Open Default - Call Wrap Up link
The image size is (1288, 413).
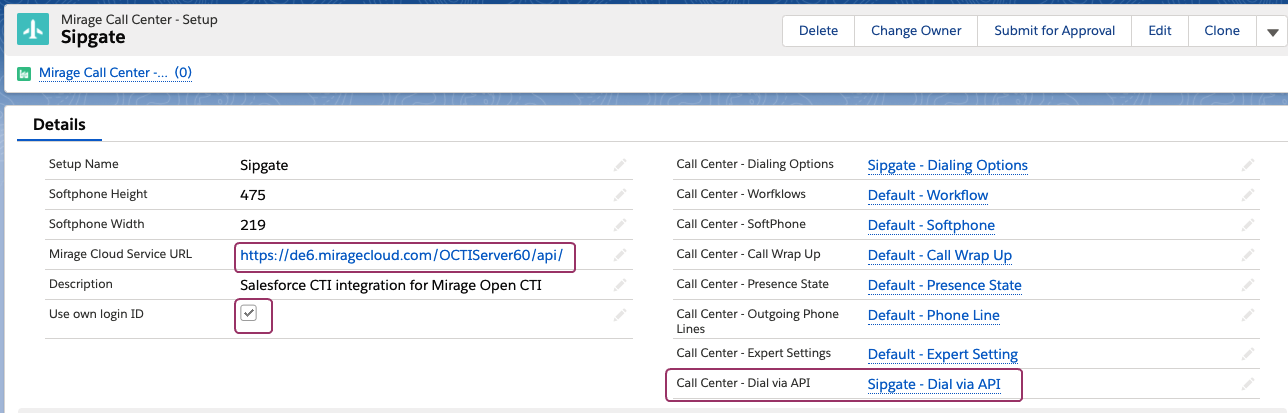tap(939, 255)
